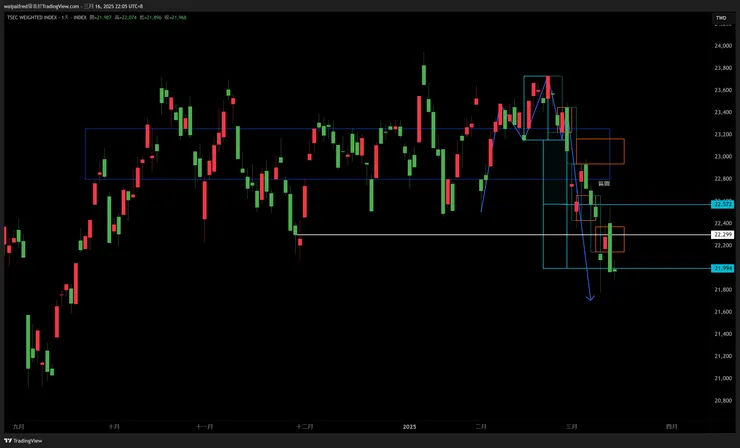Click the 24,000 price axis label
740x448 pixels.
[723, 46]
